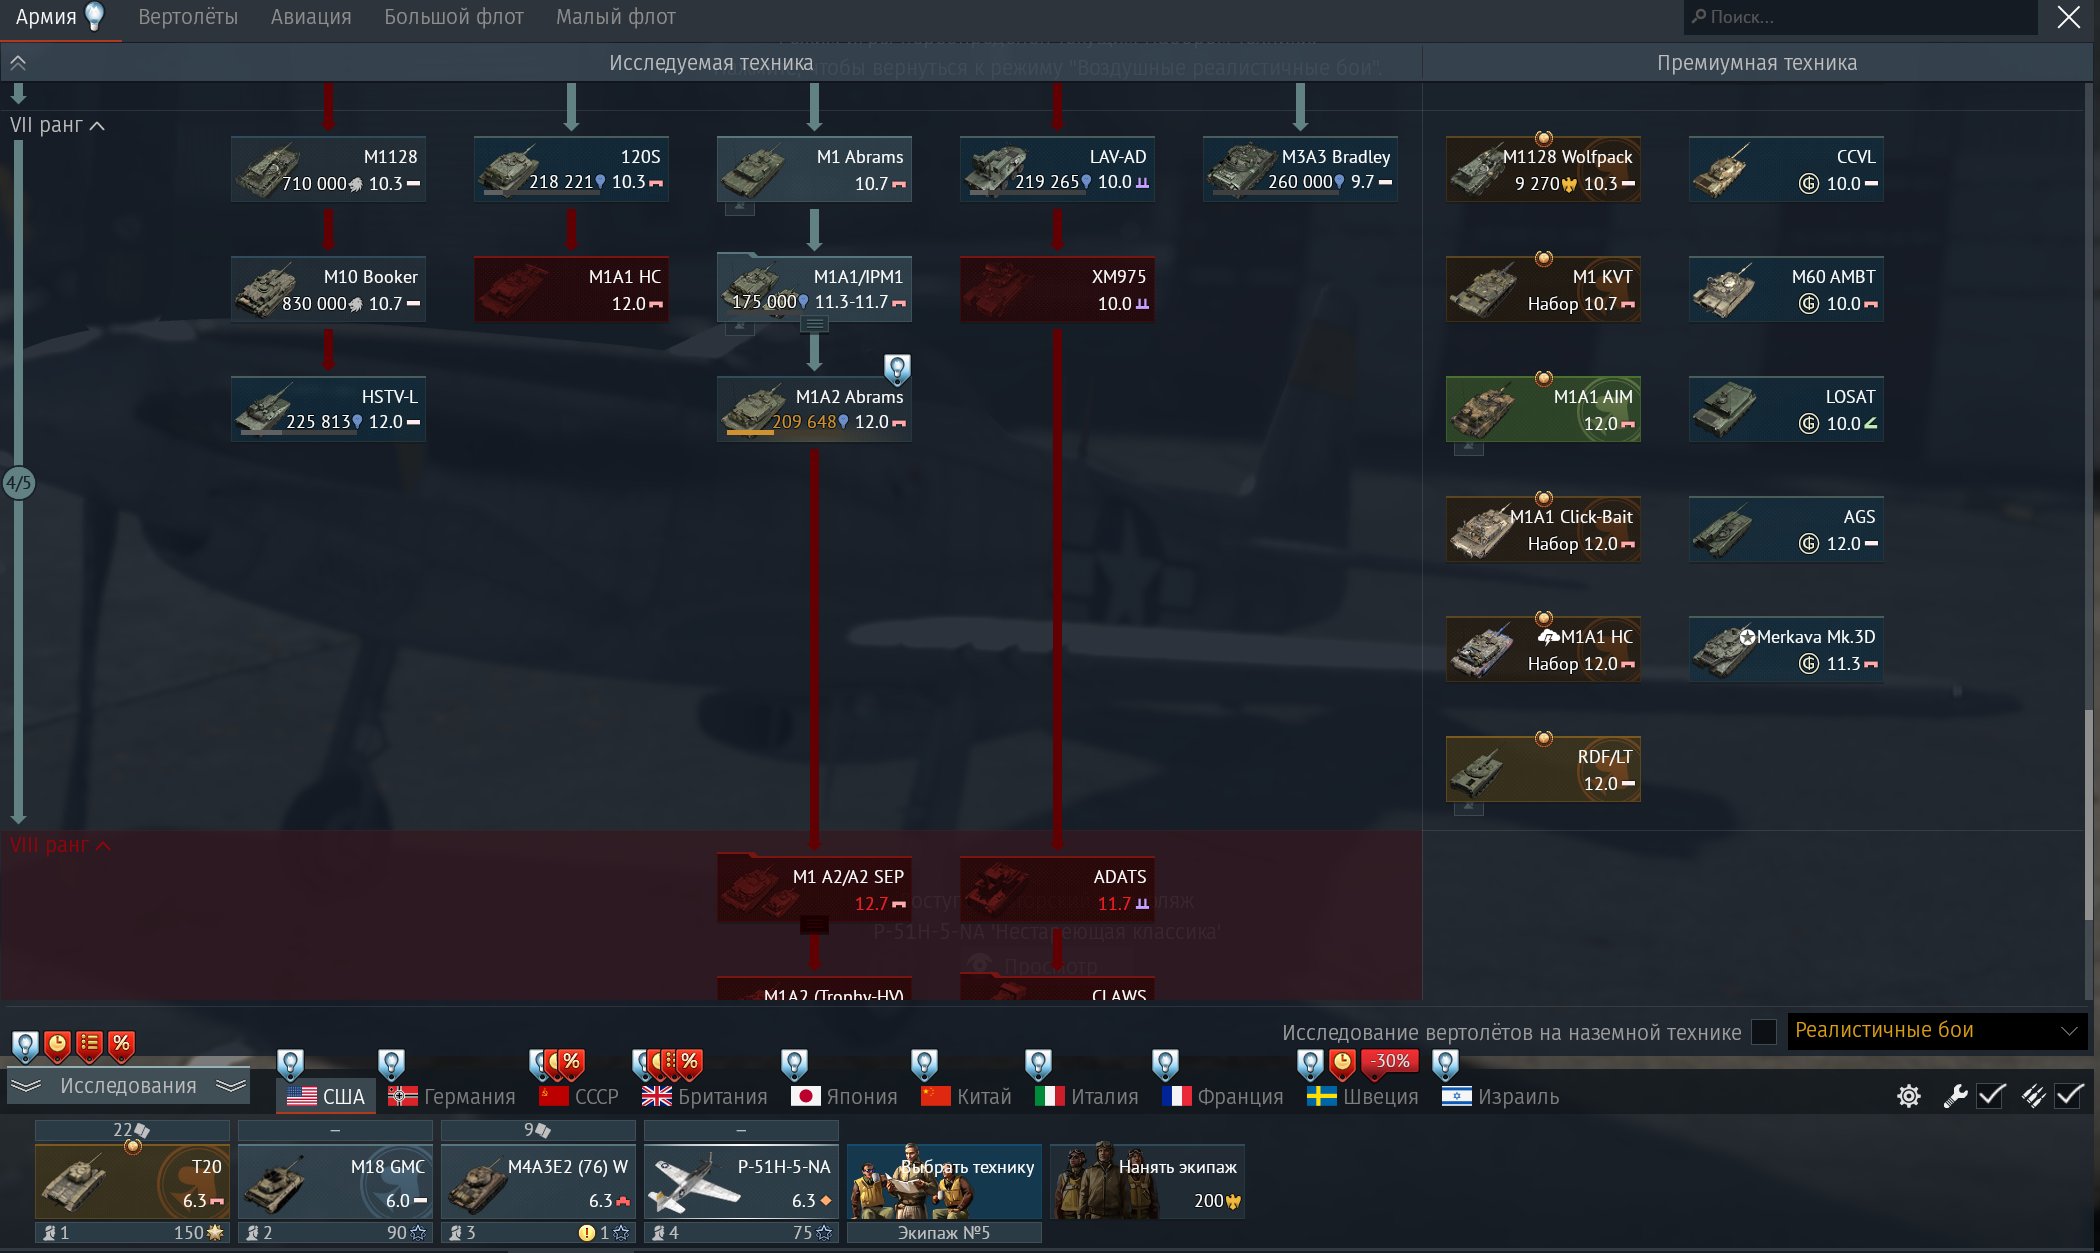Expand the RDF/LT premium vehicle group
This screenshot has width=2100, height=1253.
coord(1468,808)
